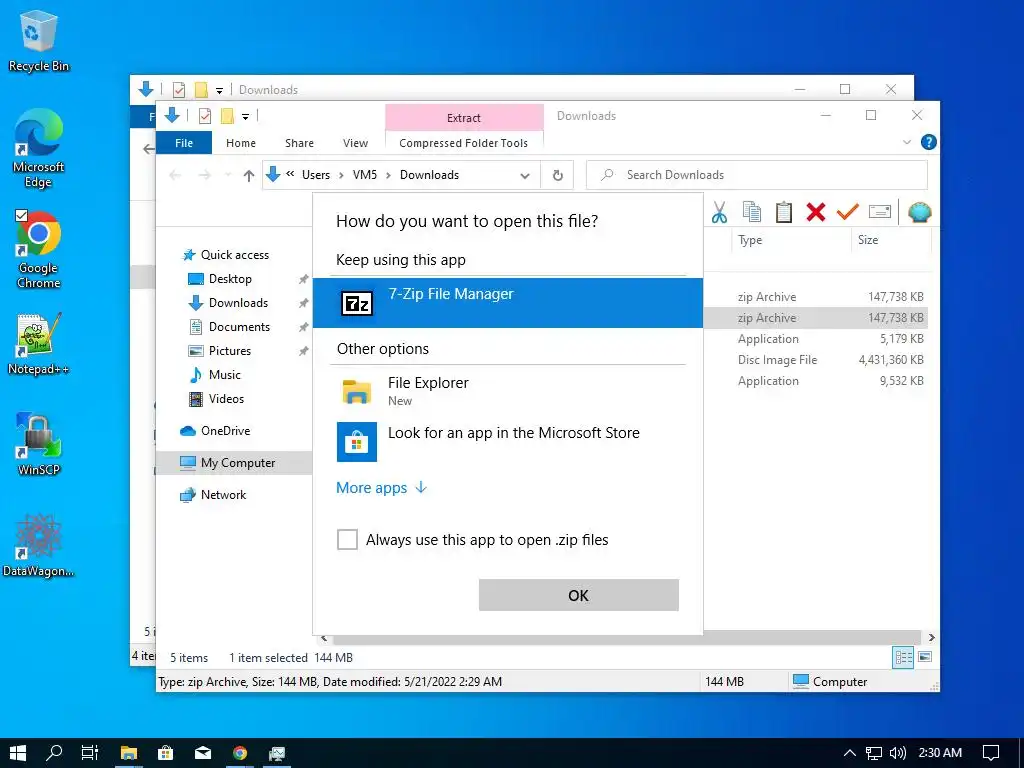
Task: Open Windows Start menu
Action: tap(18, 753)
